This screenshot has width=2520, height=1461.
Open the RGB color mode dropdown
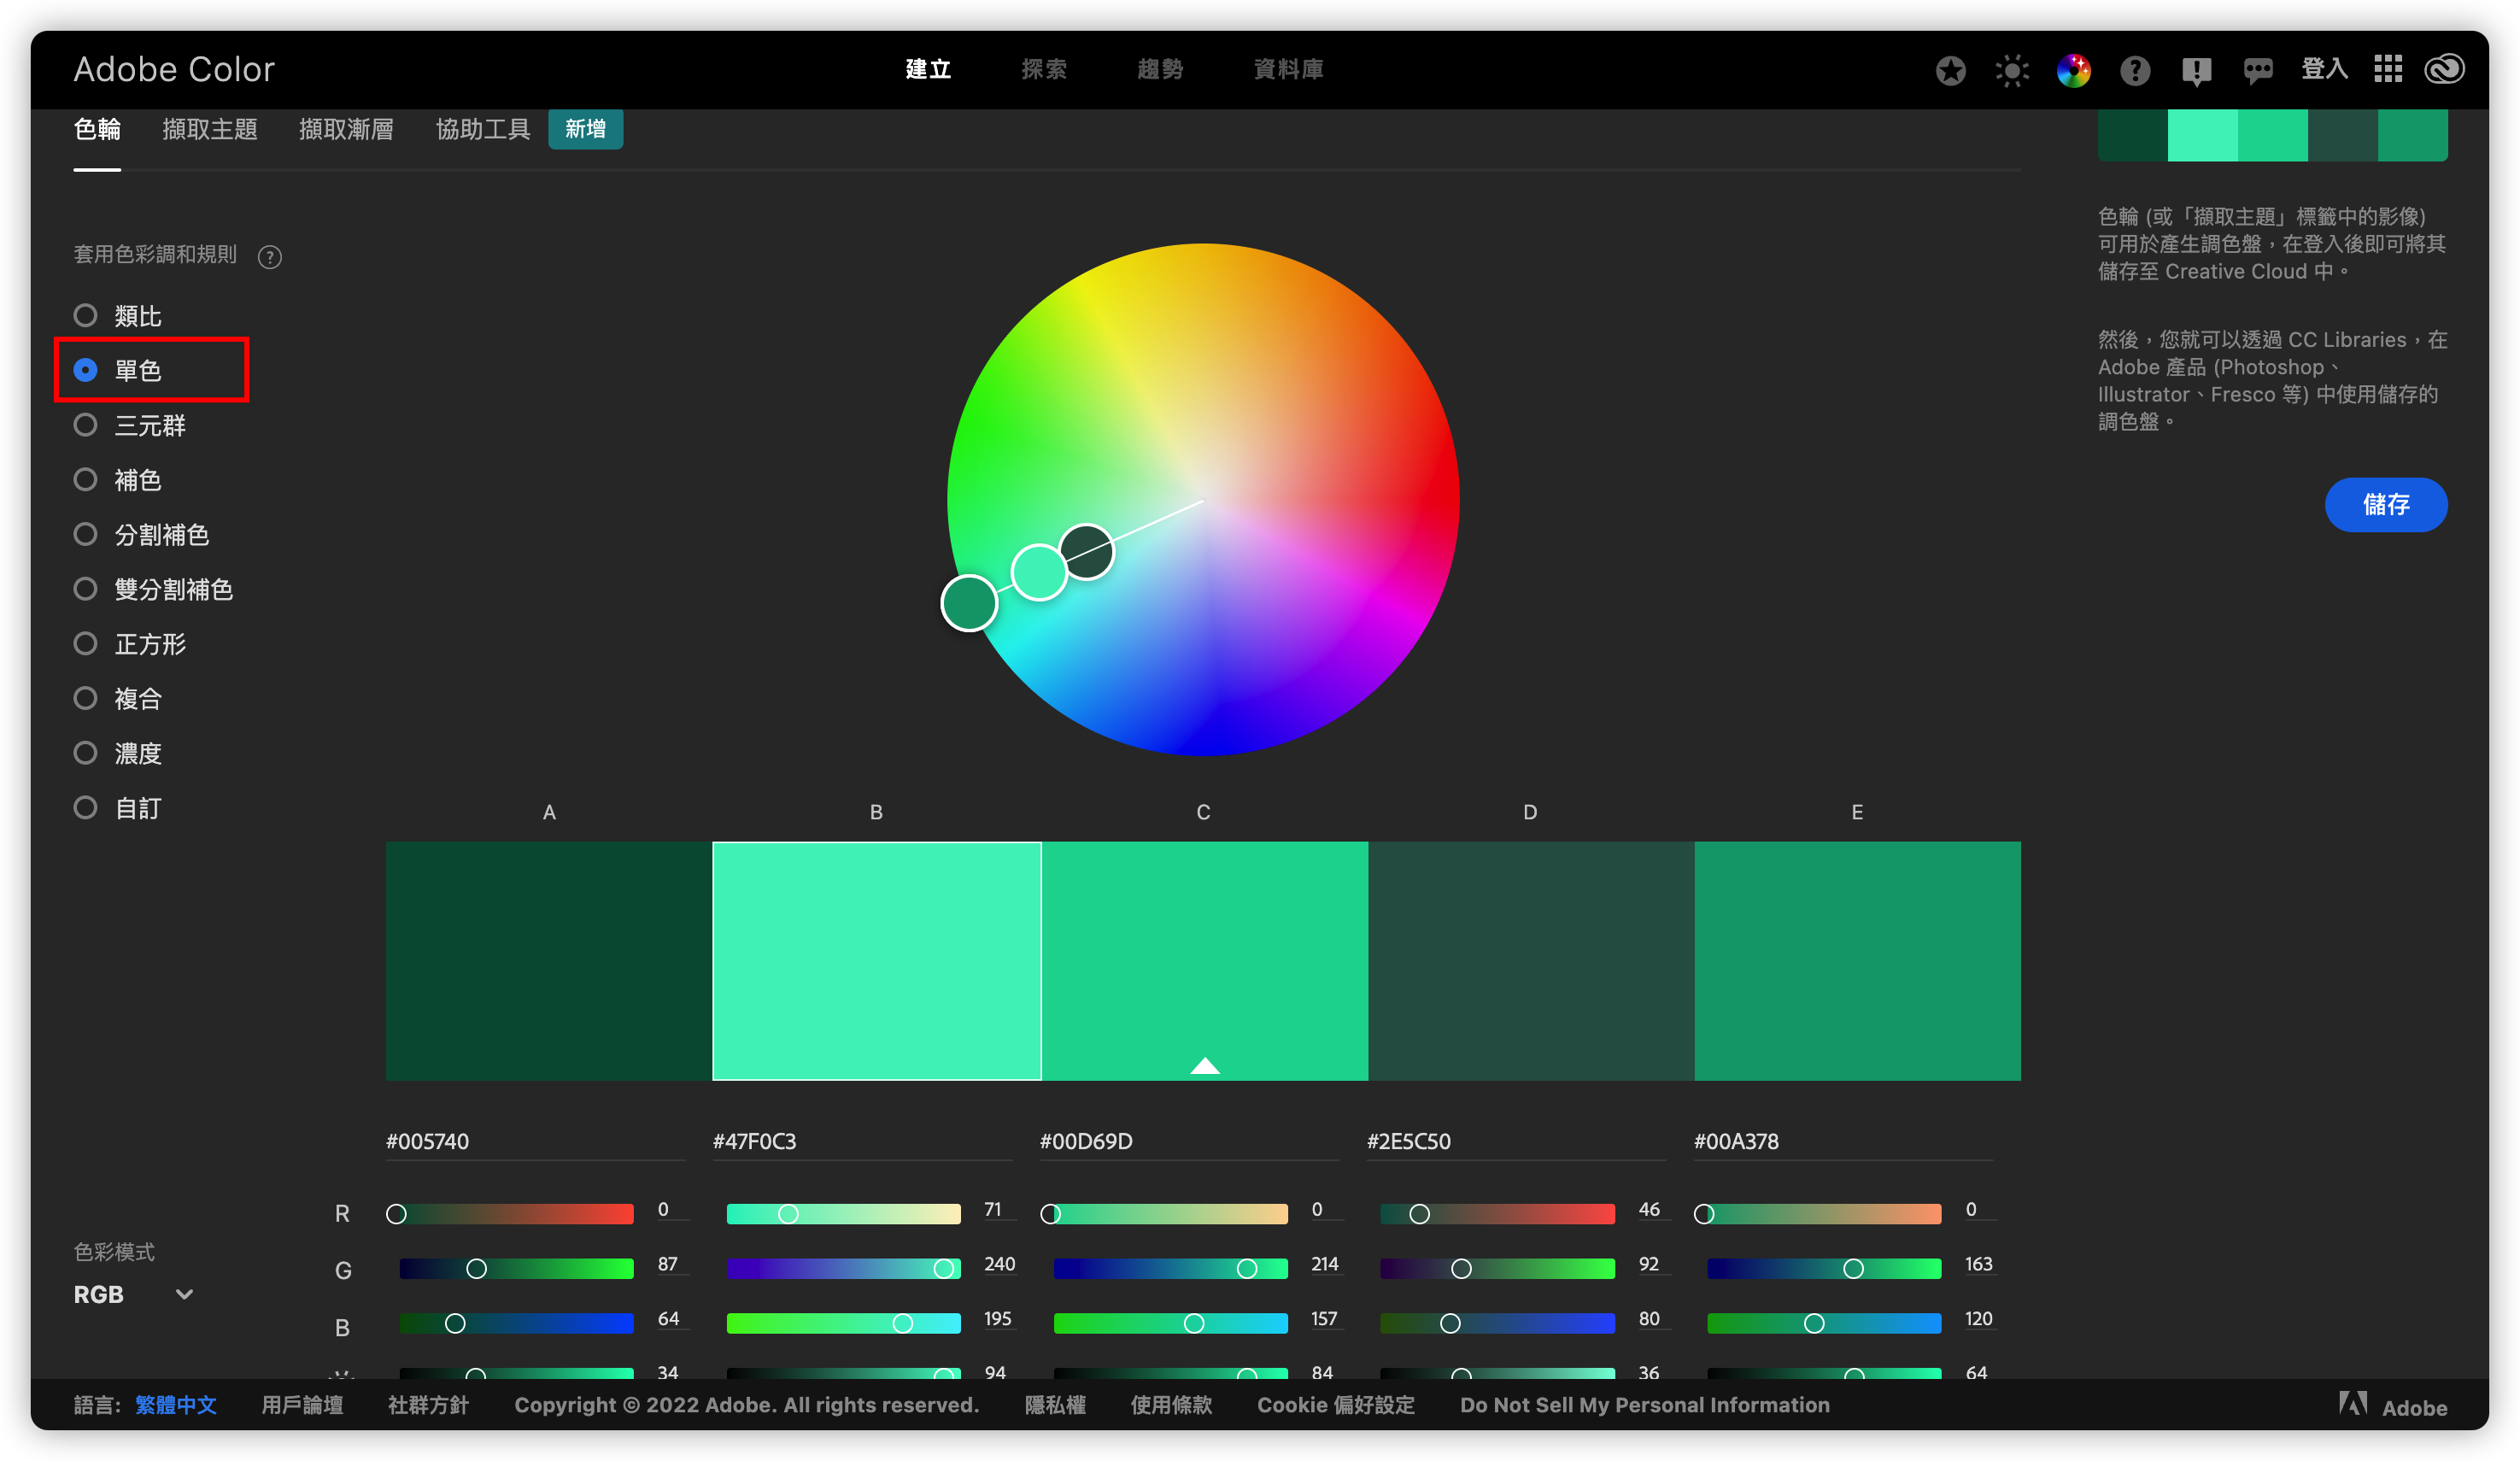134,1294
